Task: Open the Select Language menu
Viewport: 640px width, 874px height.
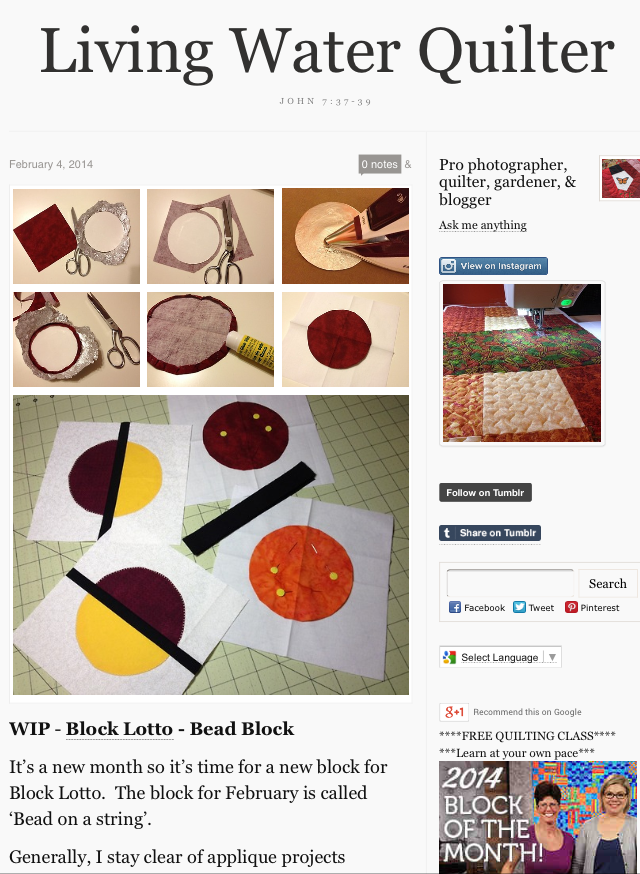Action: click(500, 657)
